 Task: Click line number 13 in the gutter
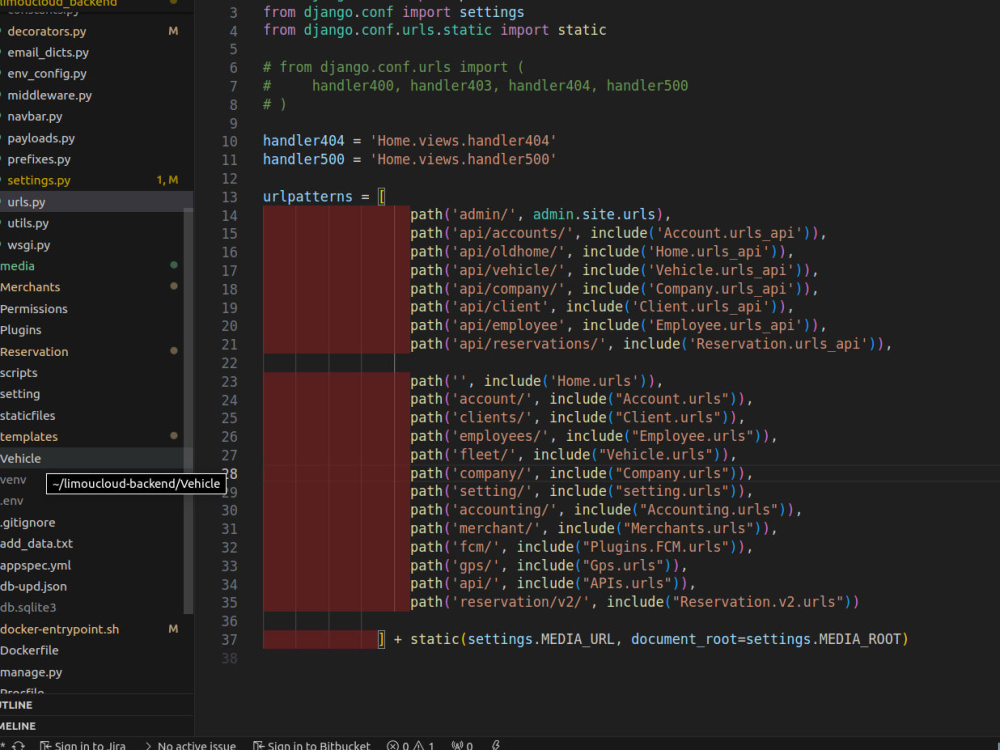tap(229, 197)
